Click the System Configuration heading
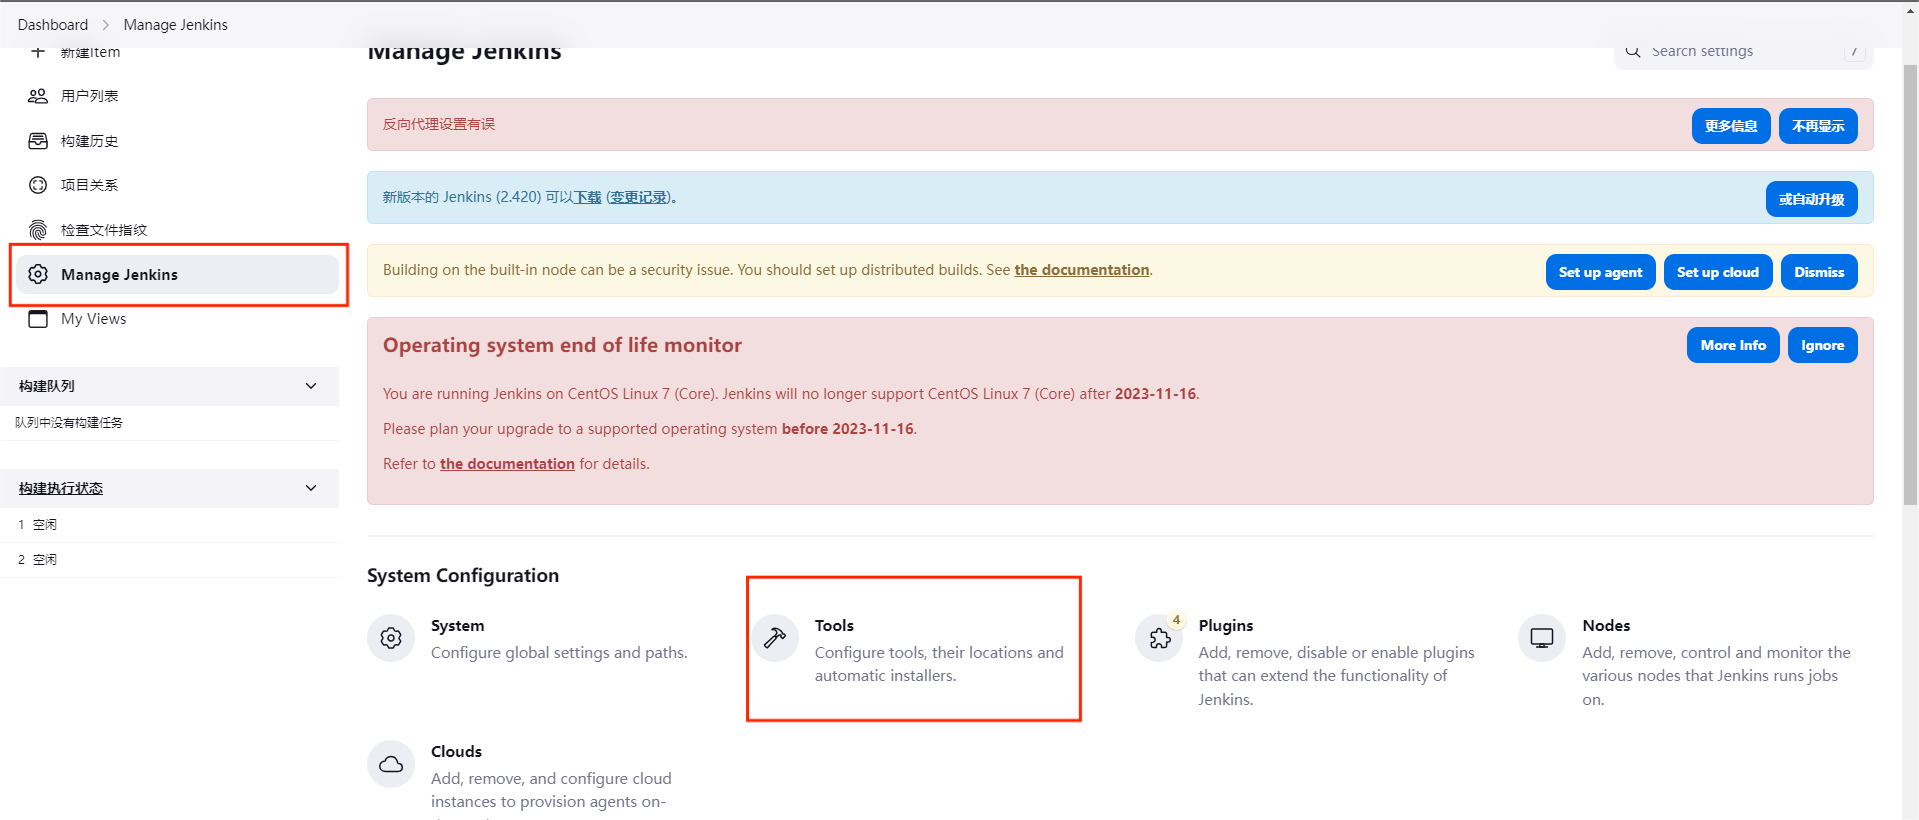 [x=463, y=576]
